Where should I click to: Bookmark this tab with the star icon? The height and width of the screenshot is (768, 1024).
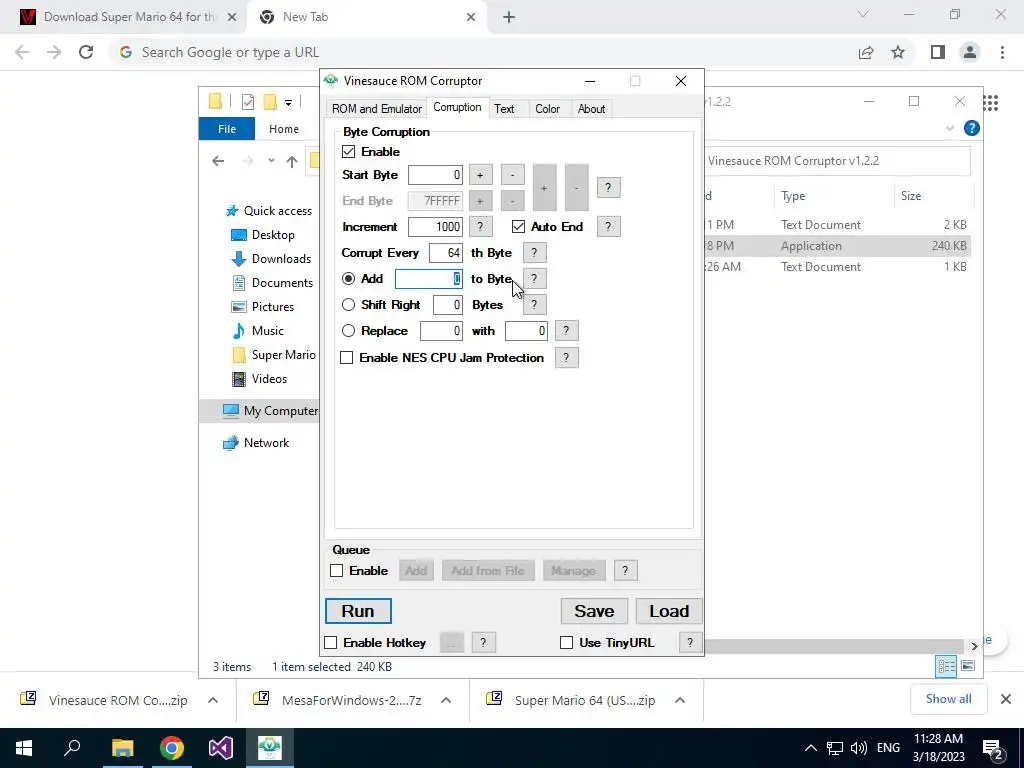898,52
